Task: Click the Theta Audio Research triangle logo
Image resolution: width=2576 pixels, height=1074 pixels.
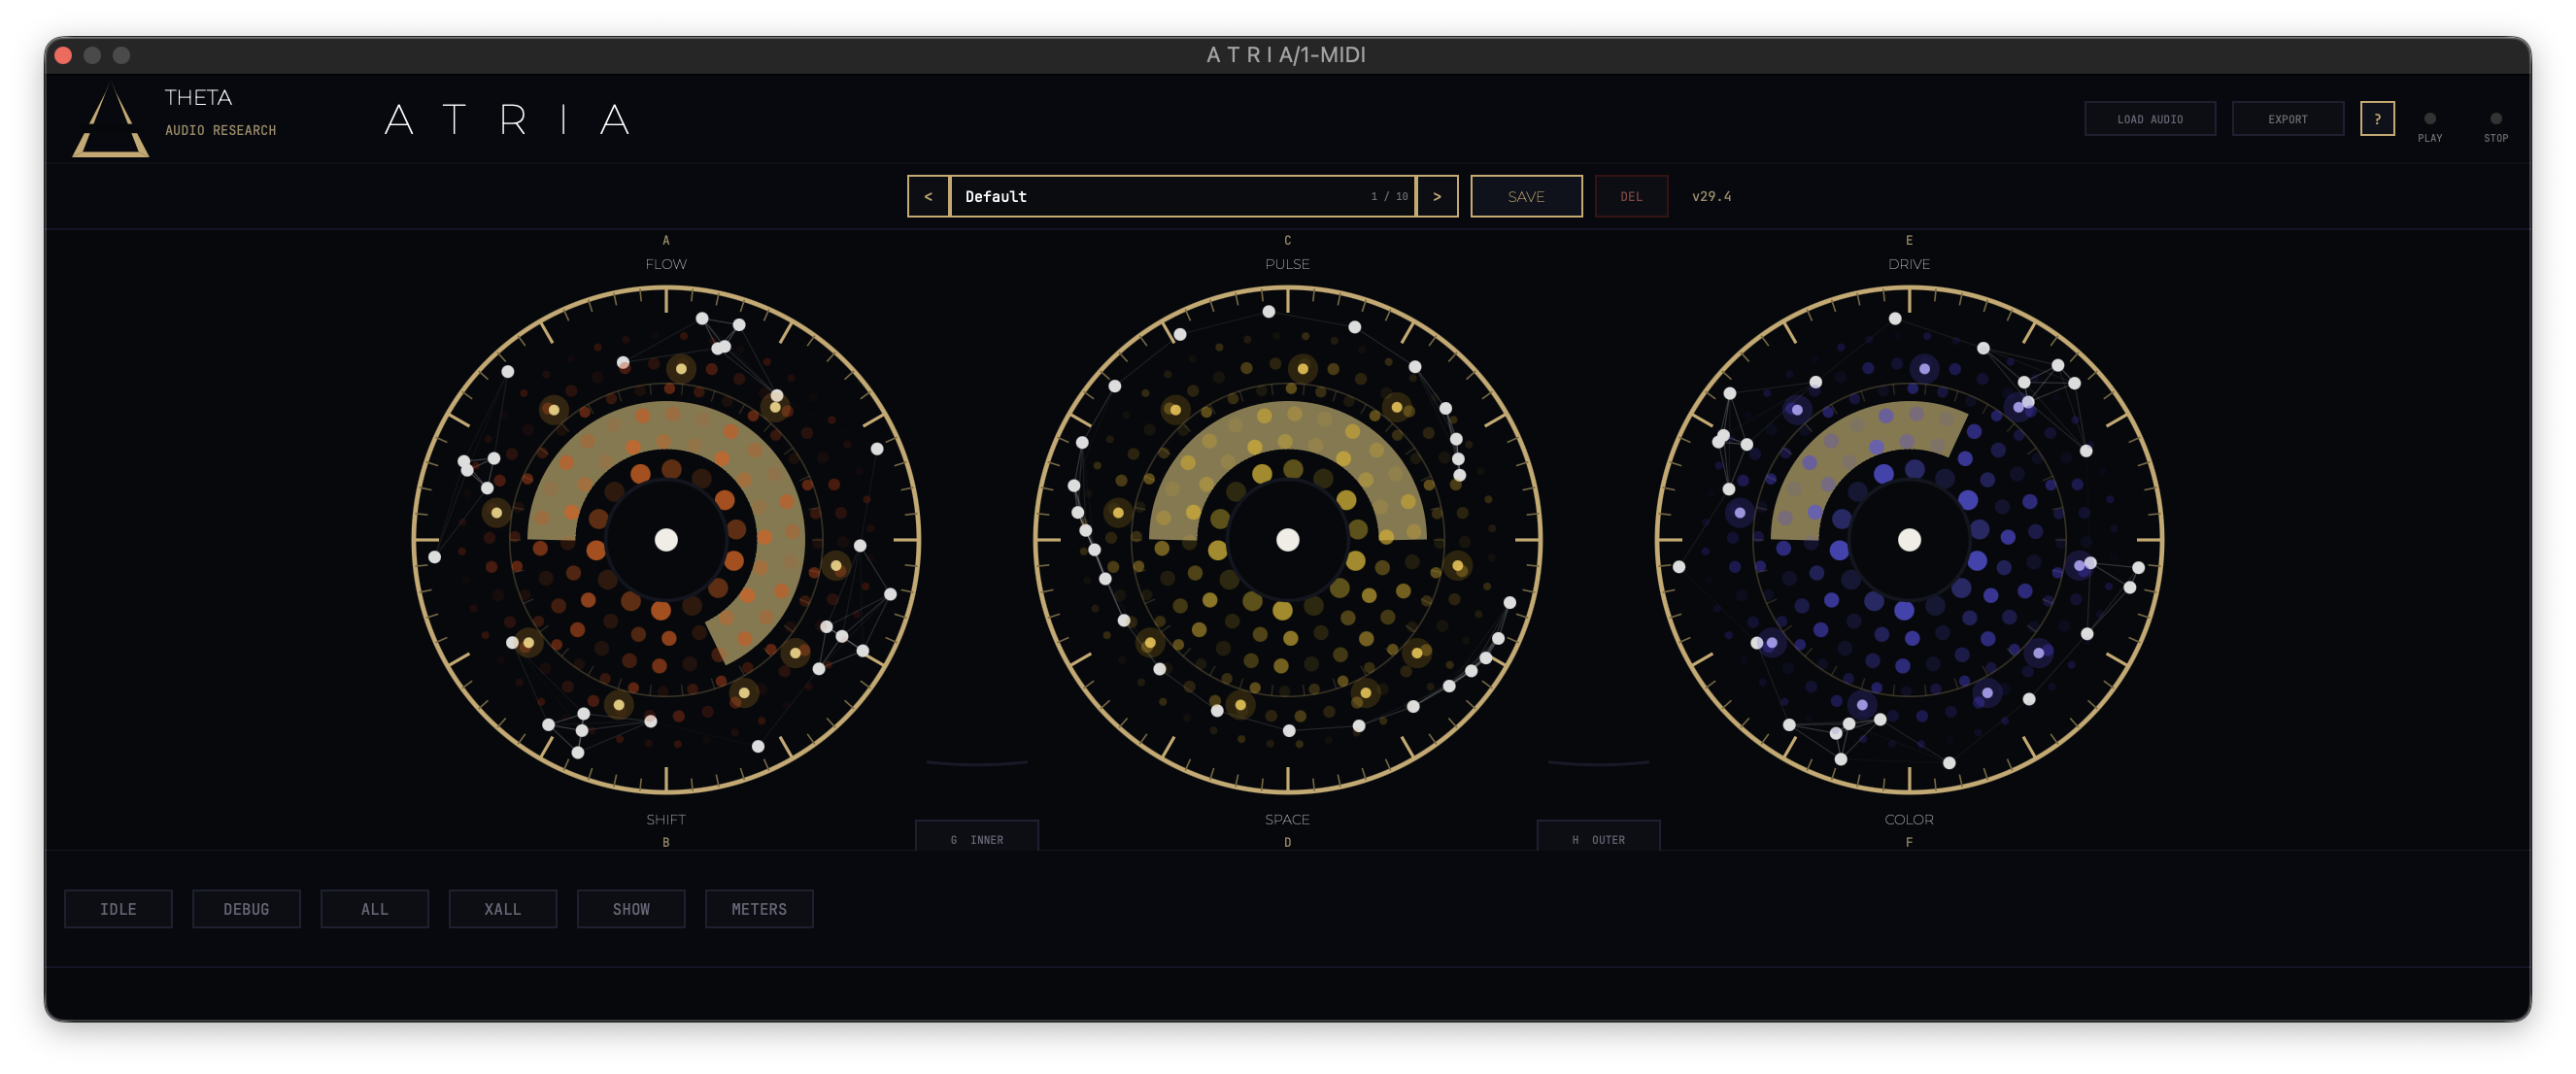Action: click(x=110, y=121)
